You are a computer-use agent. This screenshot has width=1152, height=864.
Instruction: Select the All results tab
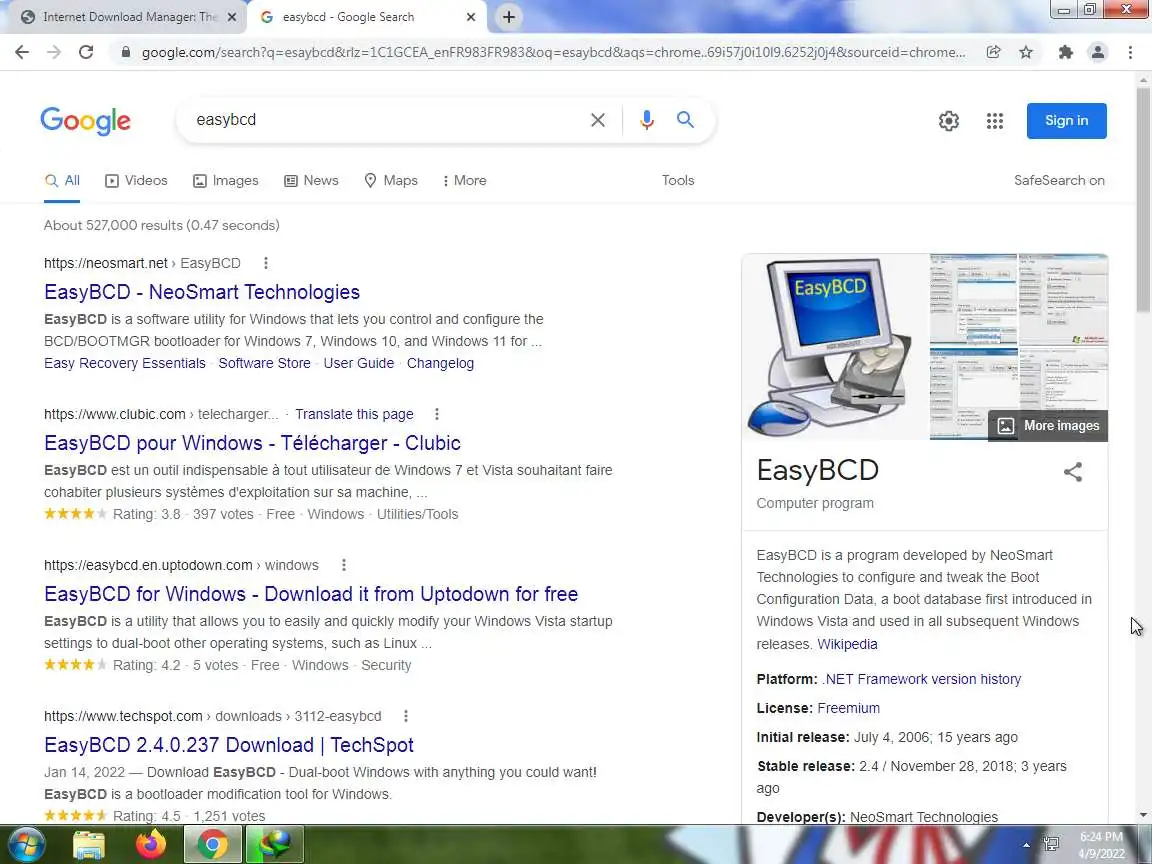pos(62,181)
